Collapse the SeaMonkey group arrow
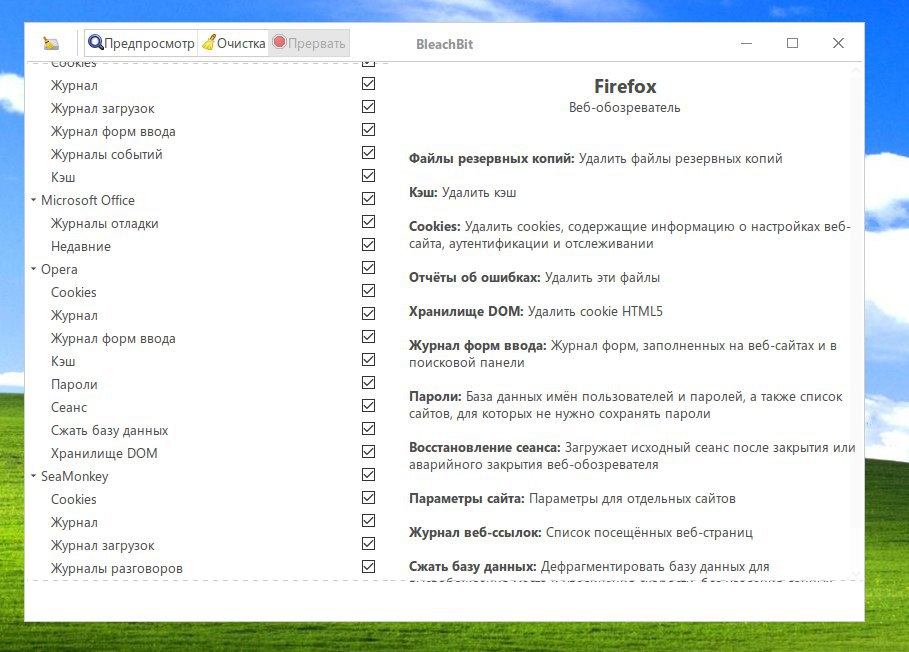The height and width of the screenshot is (652, 909). click(x=34, y=476)
